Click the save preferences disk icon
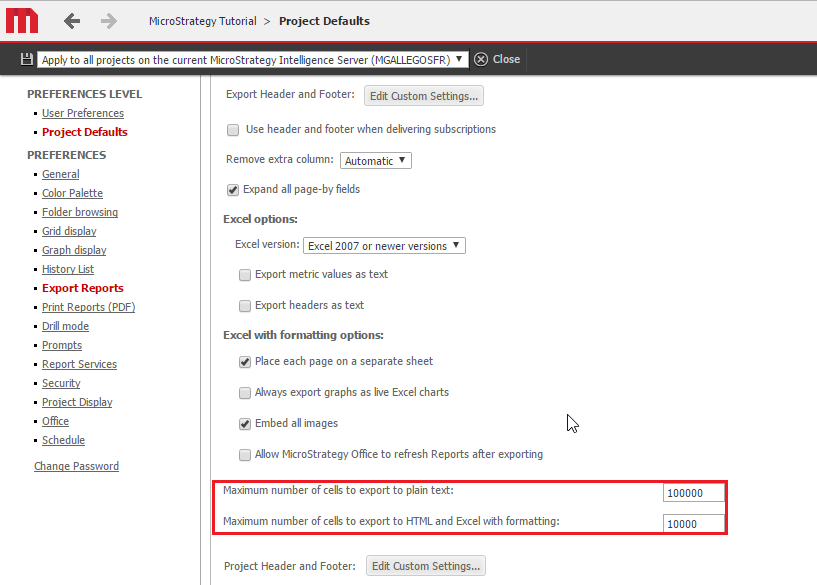817x585 pixels. [25, 59]
